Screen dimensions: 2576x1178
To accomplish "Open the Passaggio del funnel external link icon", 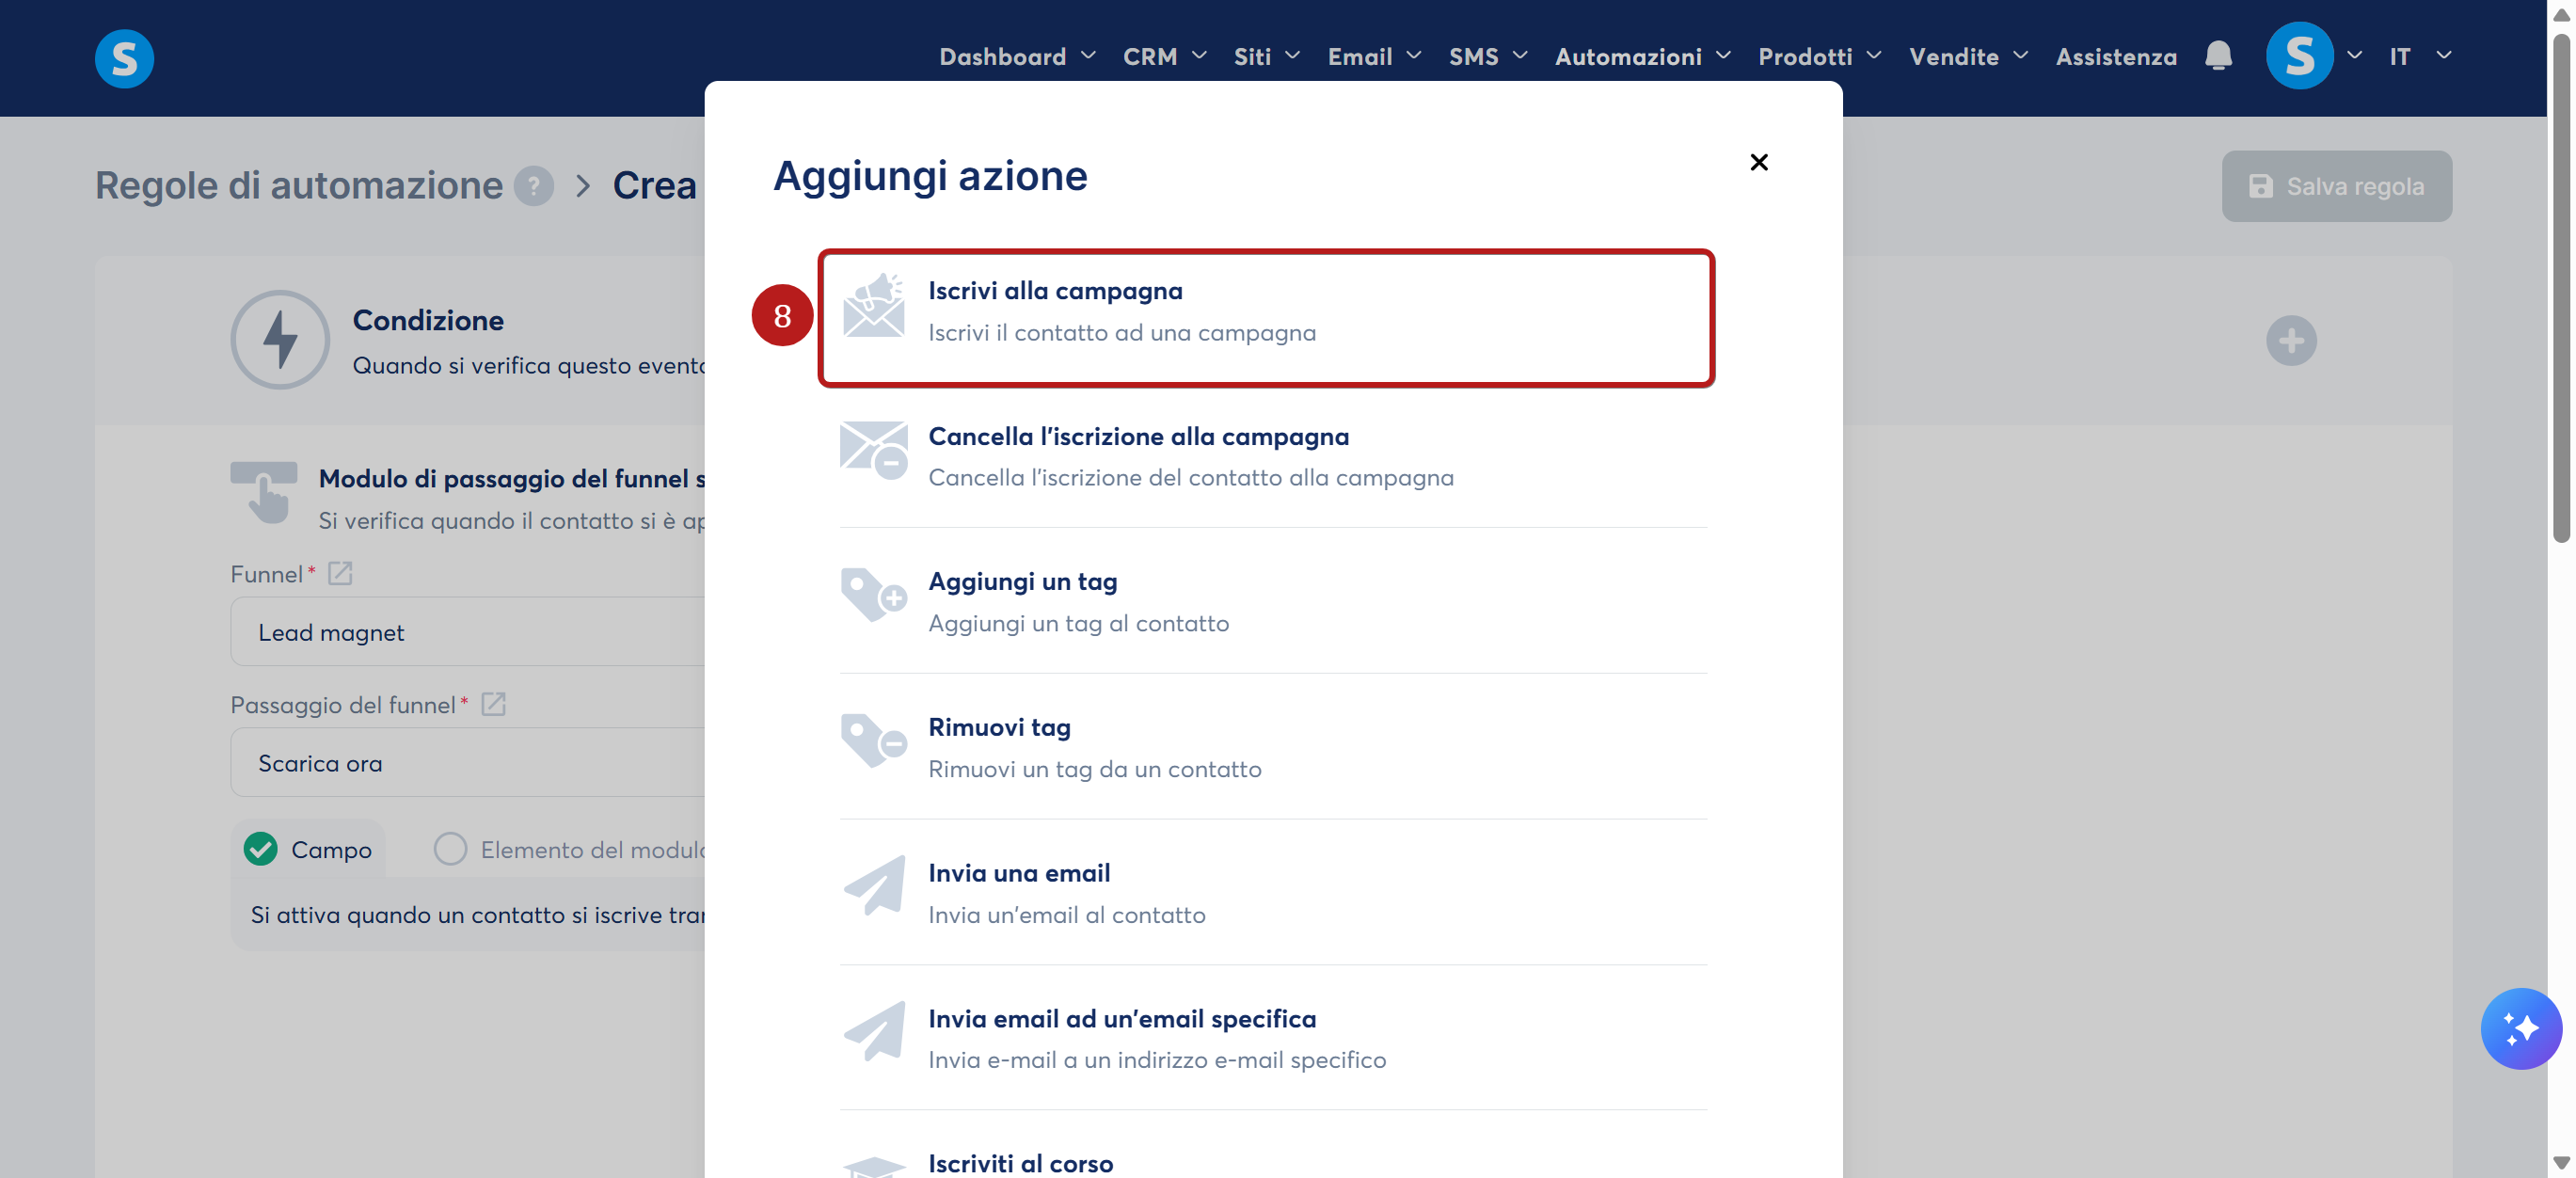I will (x=493, y=704).
